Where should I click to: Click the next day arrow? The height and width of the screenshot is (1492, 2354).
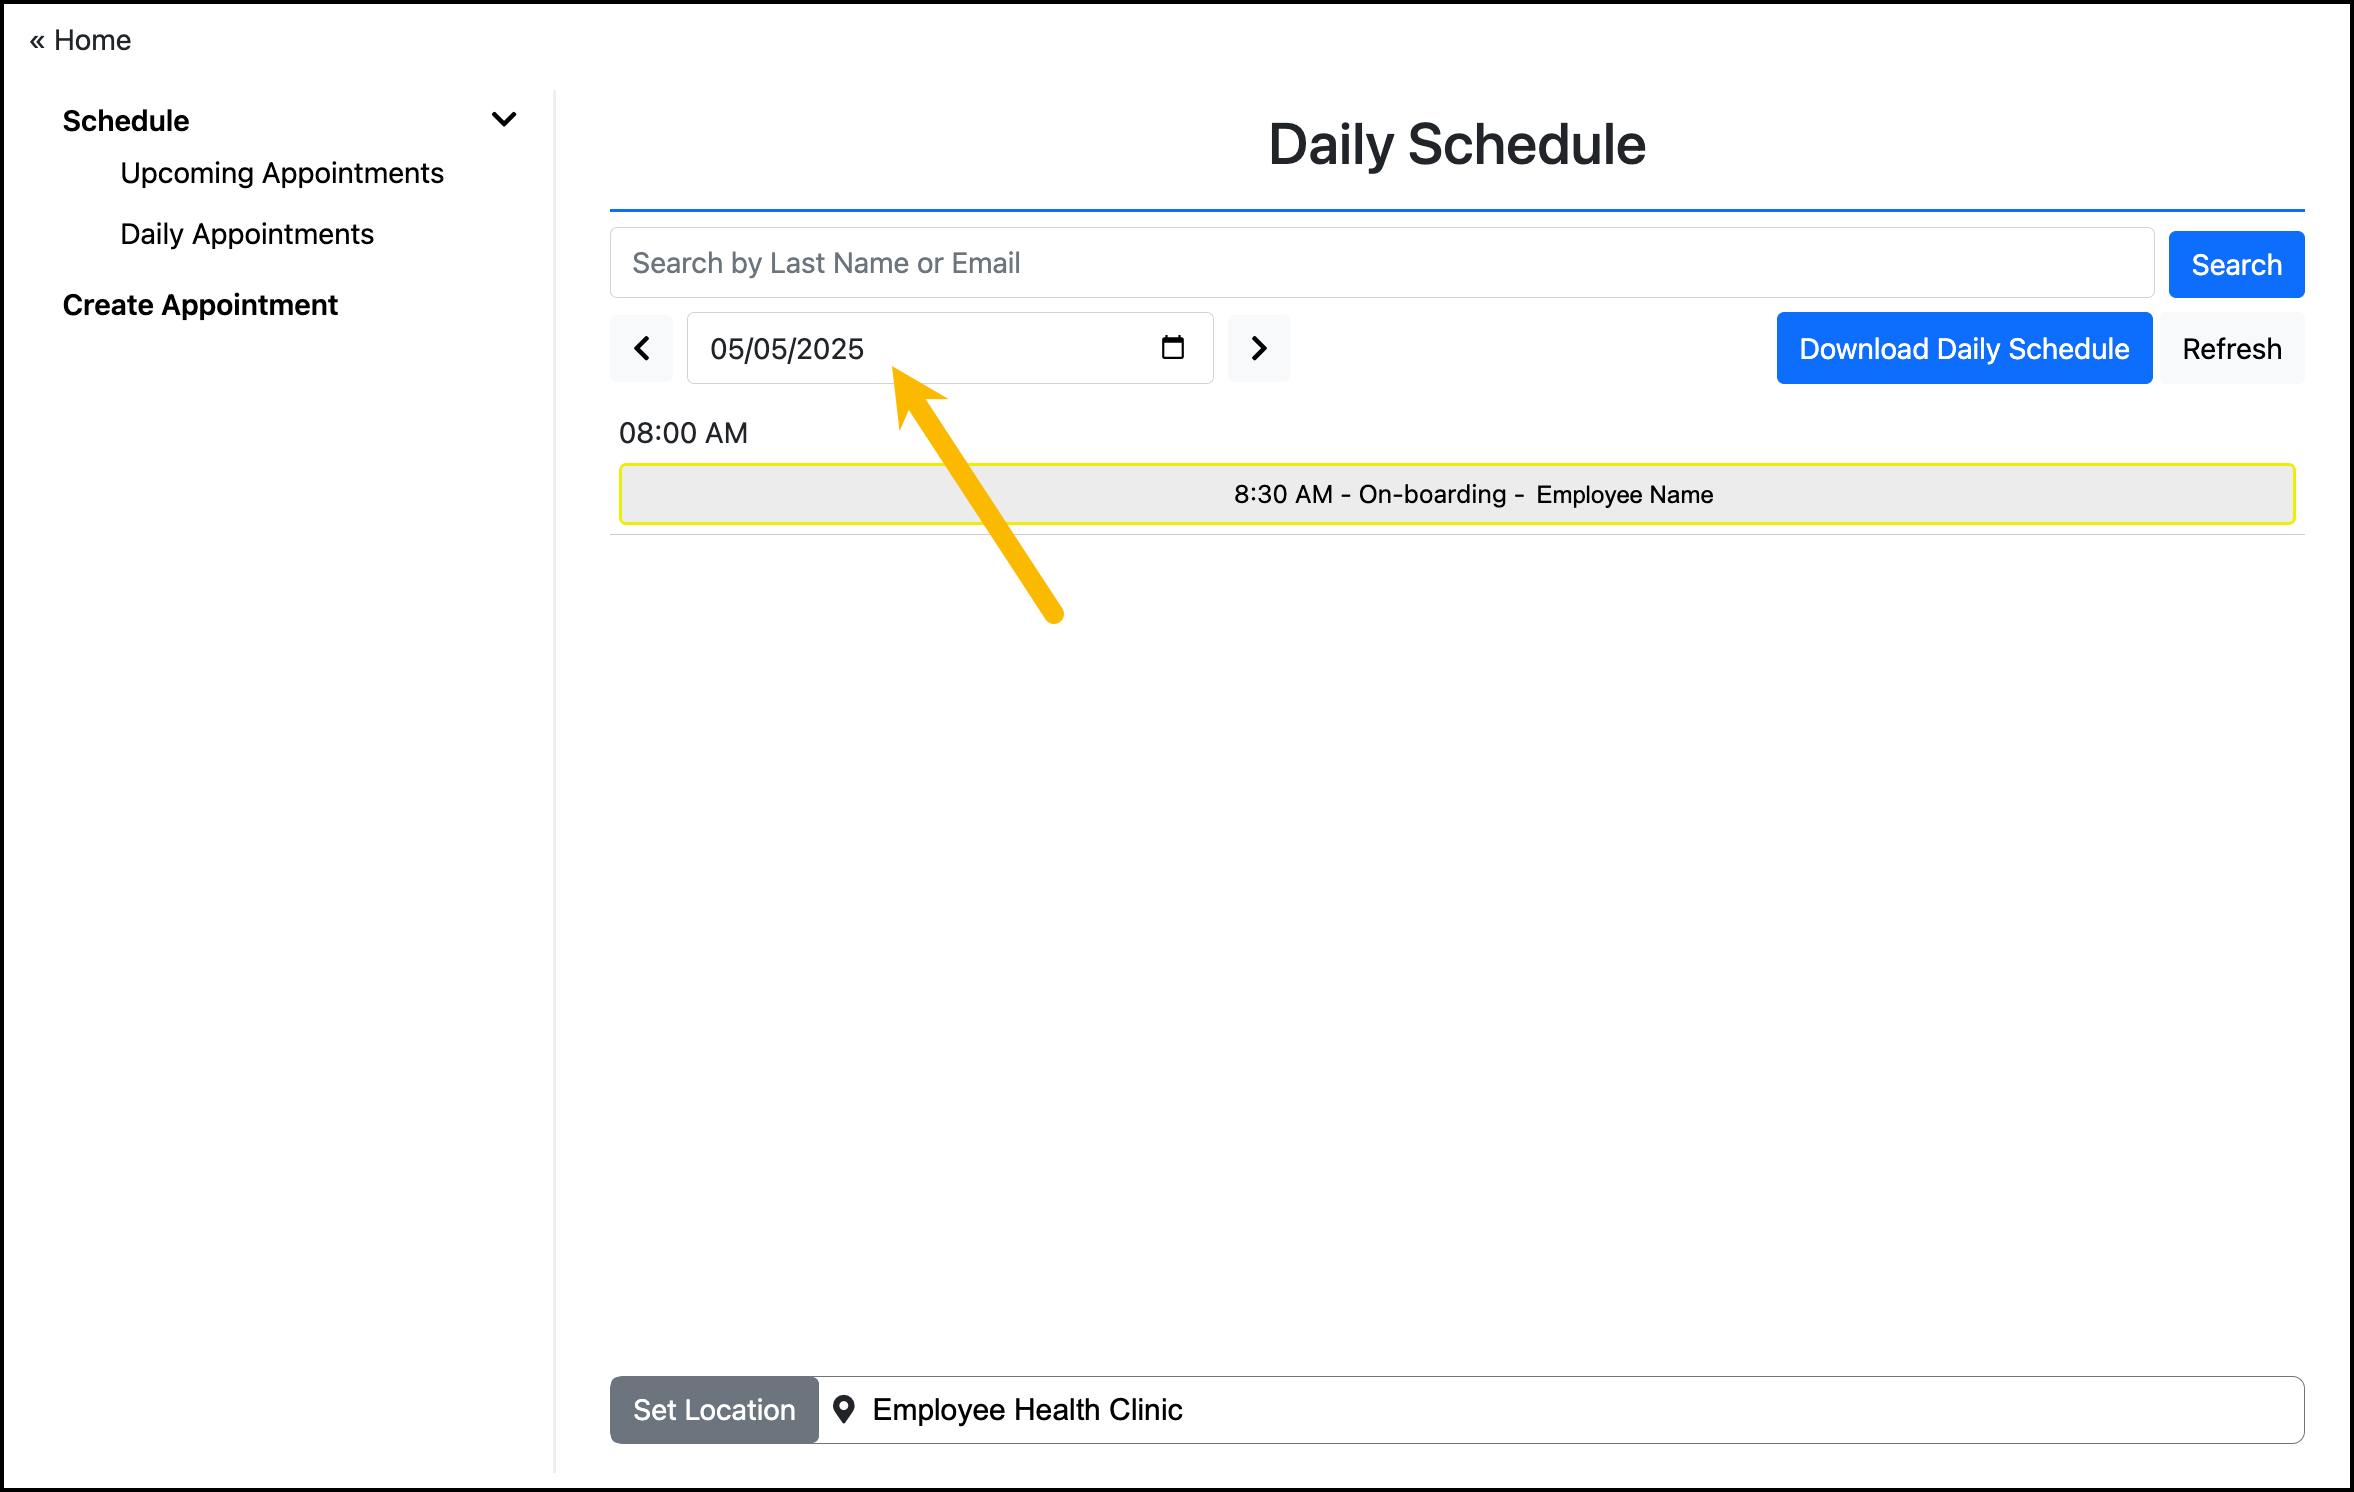tap(1259, 348)
